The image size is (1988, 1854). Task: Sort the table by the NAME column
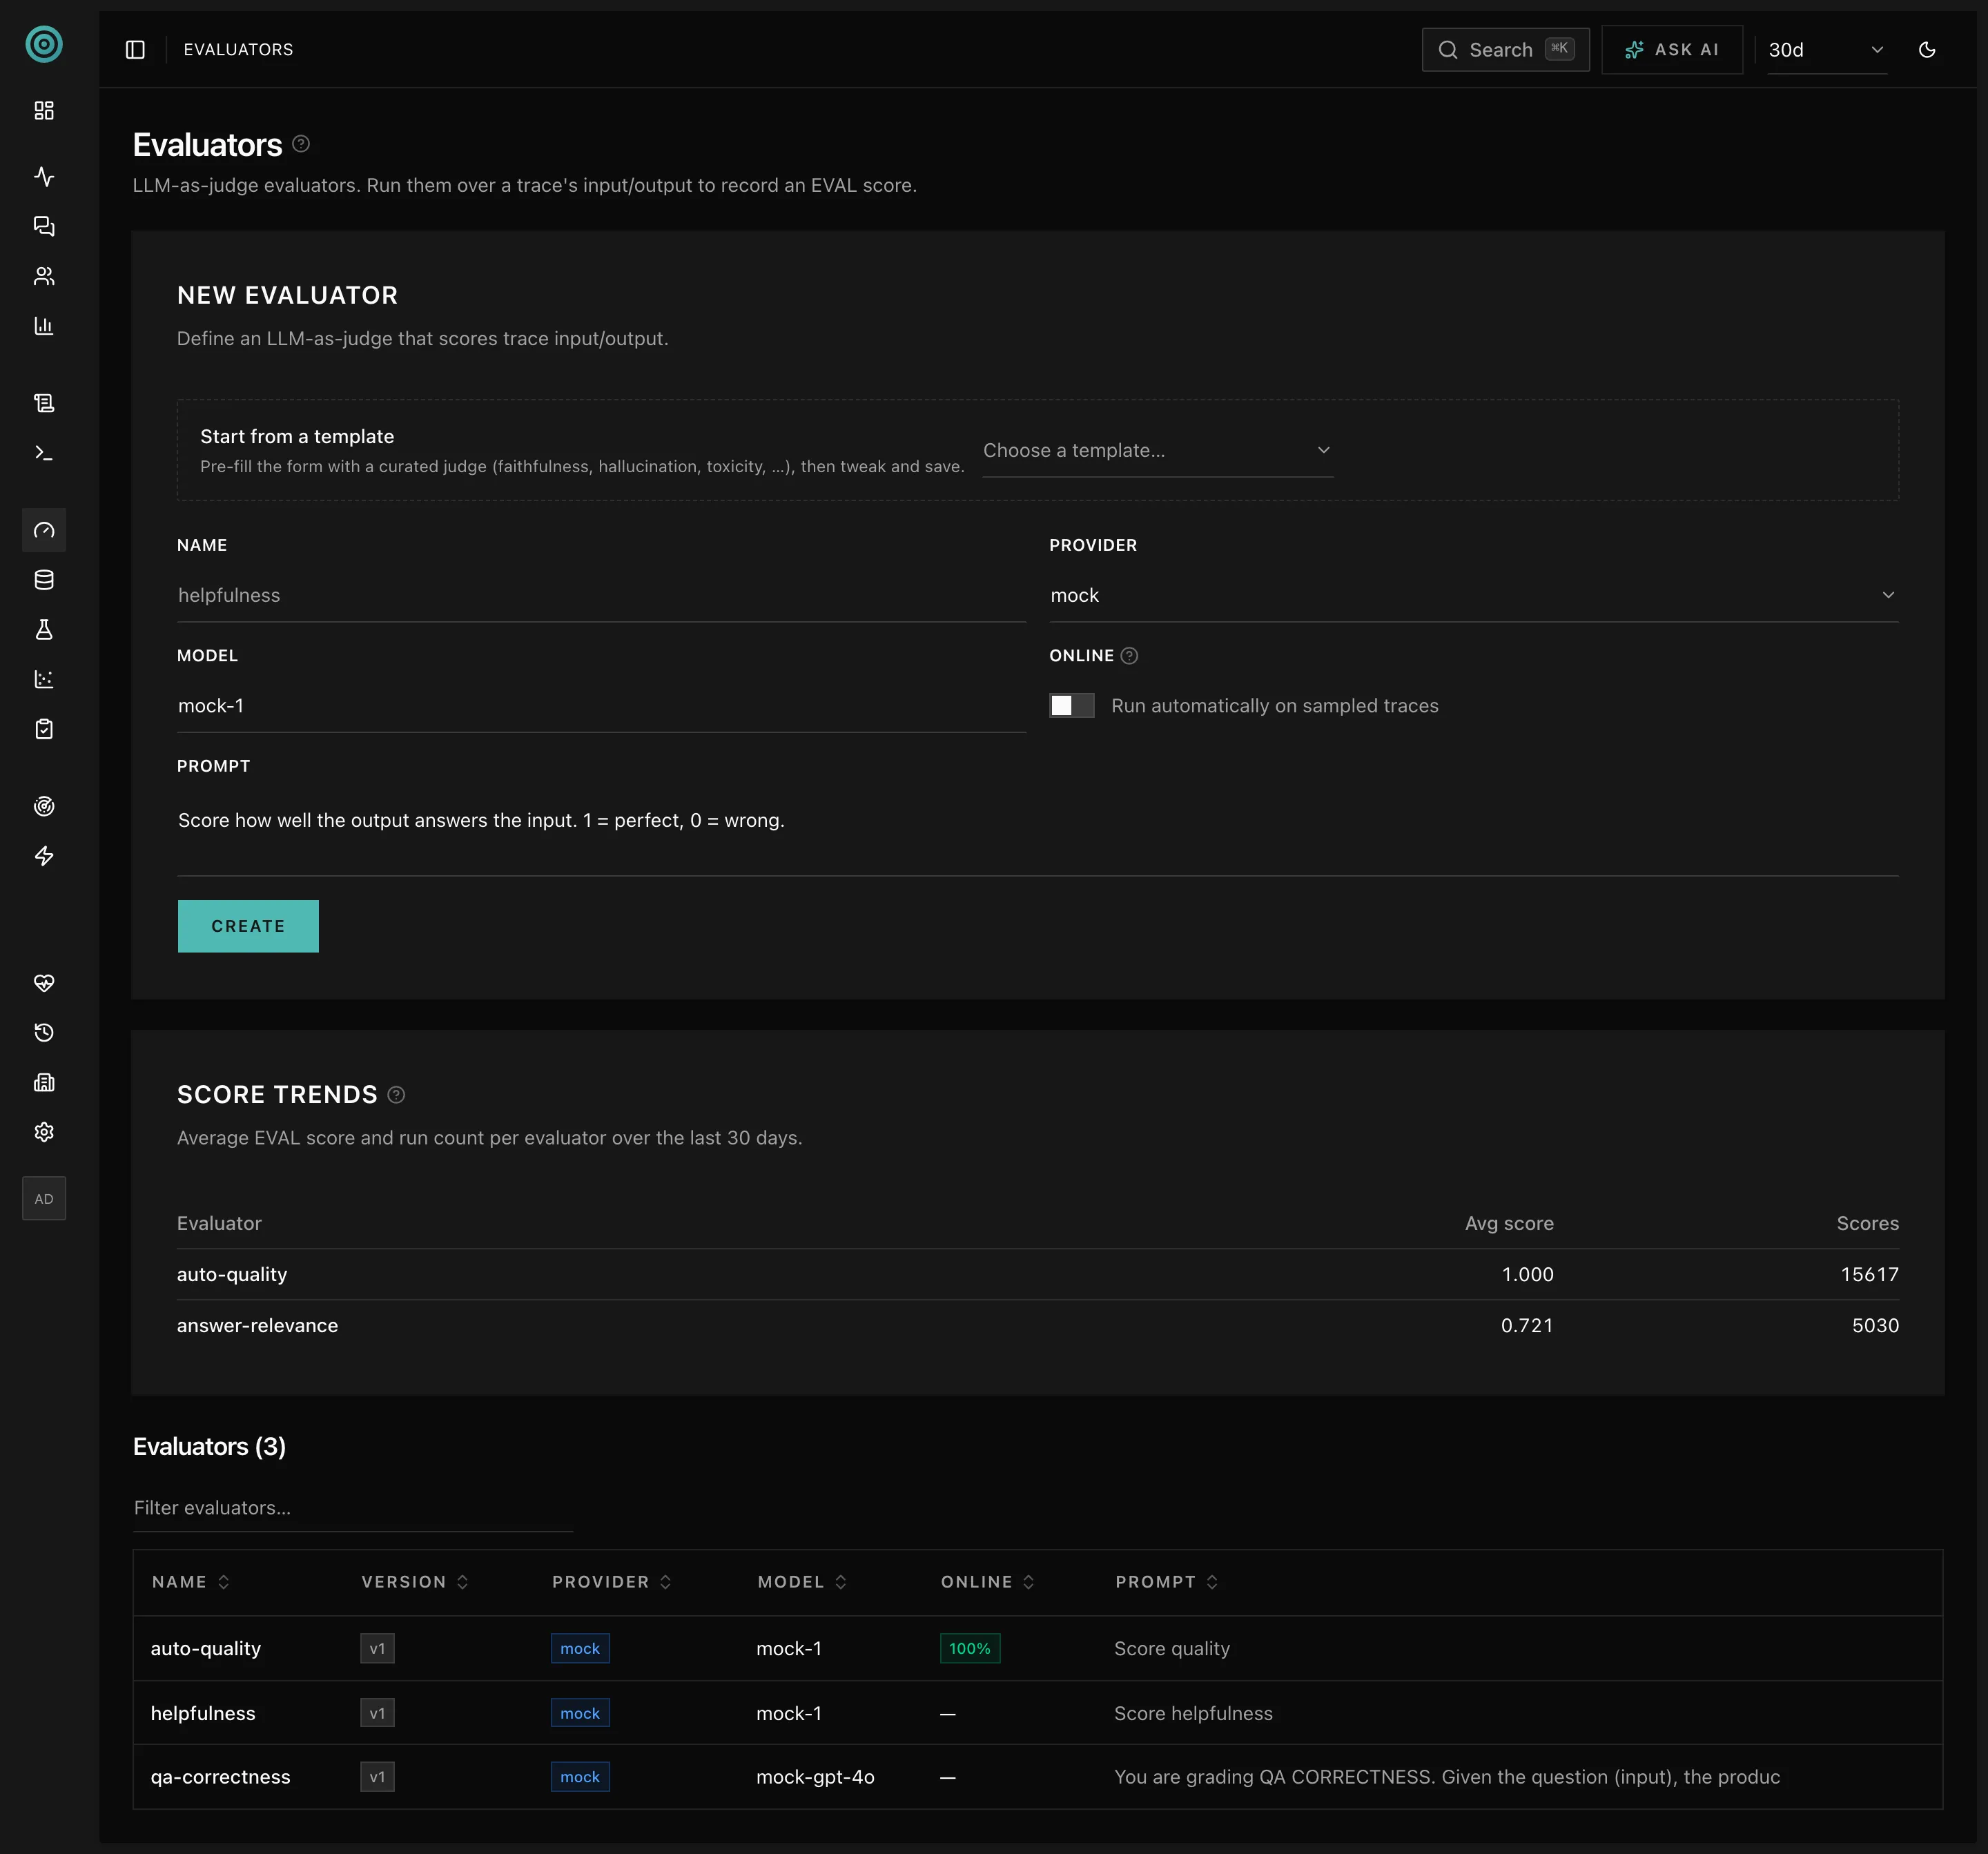tap(190, 1582)
